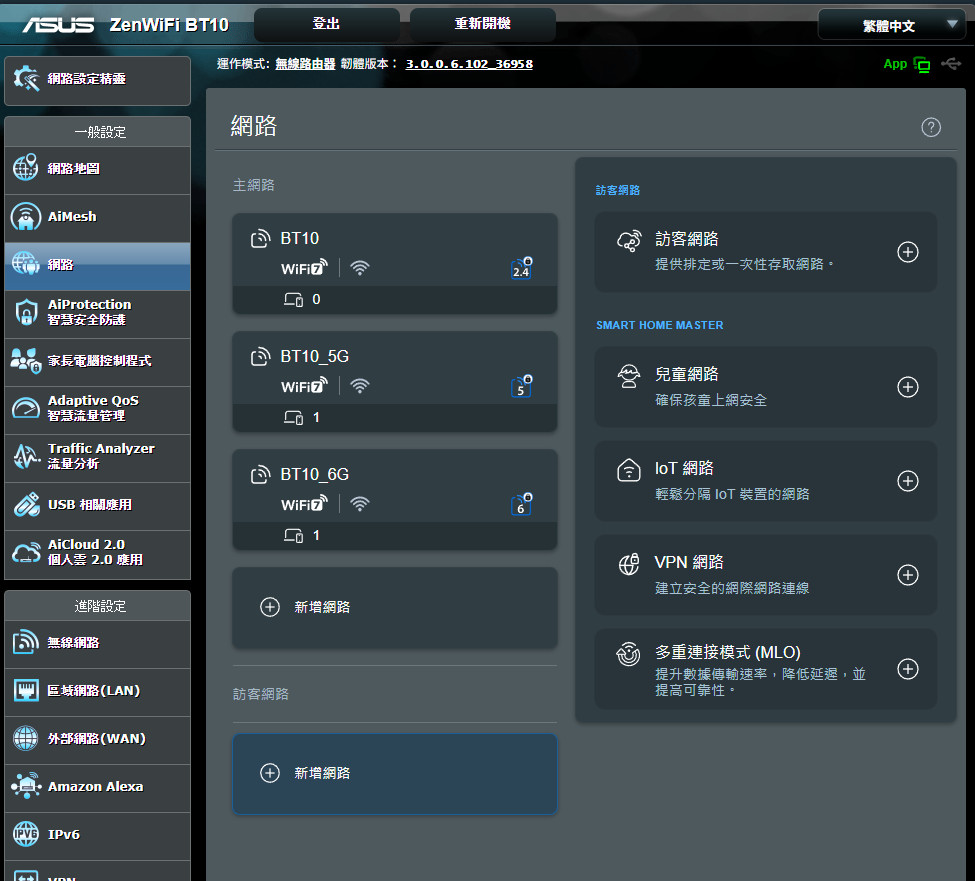This screenshot has height=881, width=975.
Task: Add a kids network with its plus icon
Action: [907, 387]
